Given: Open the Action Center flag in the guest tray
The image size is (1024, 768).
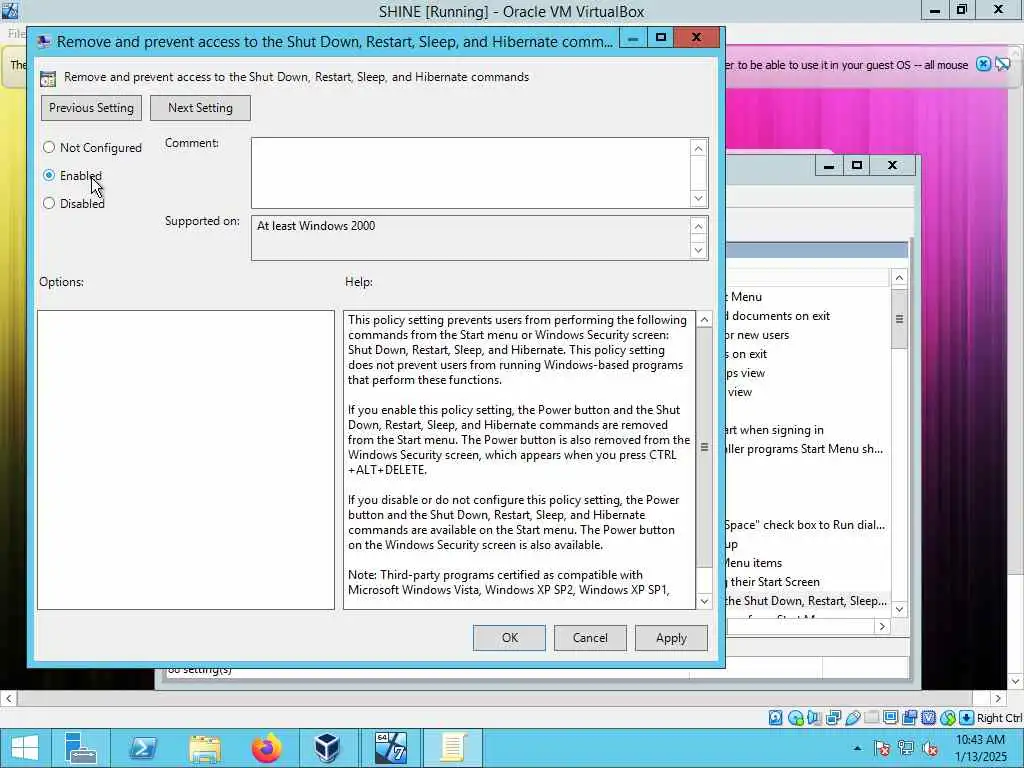Looking at the screenshot, I should 882,748.
